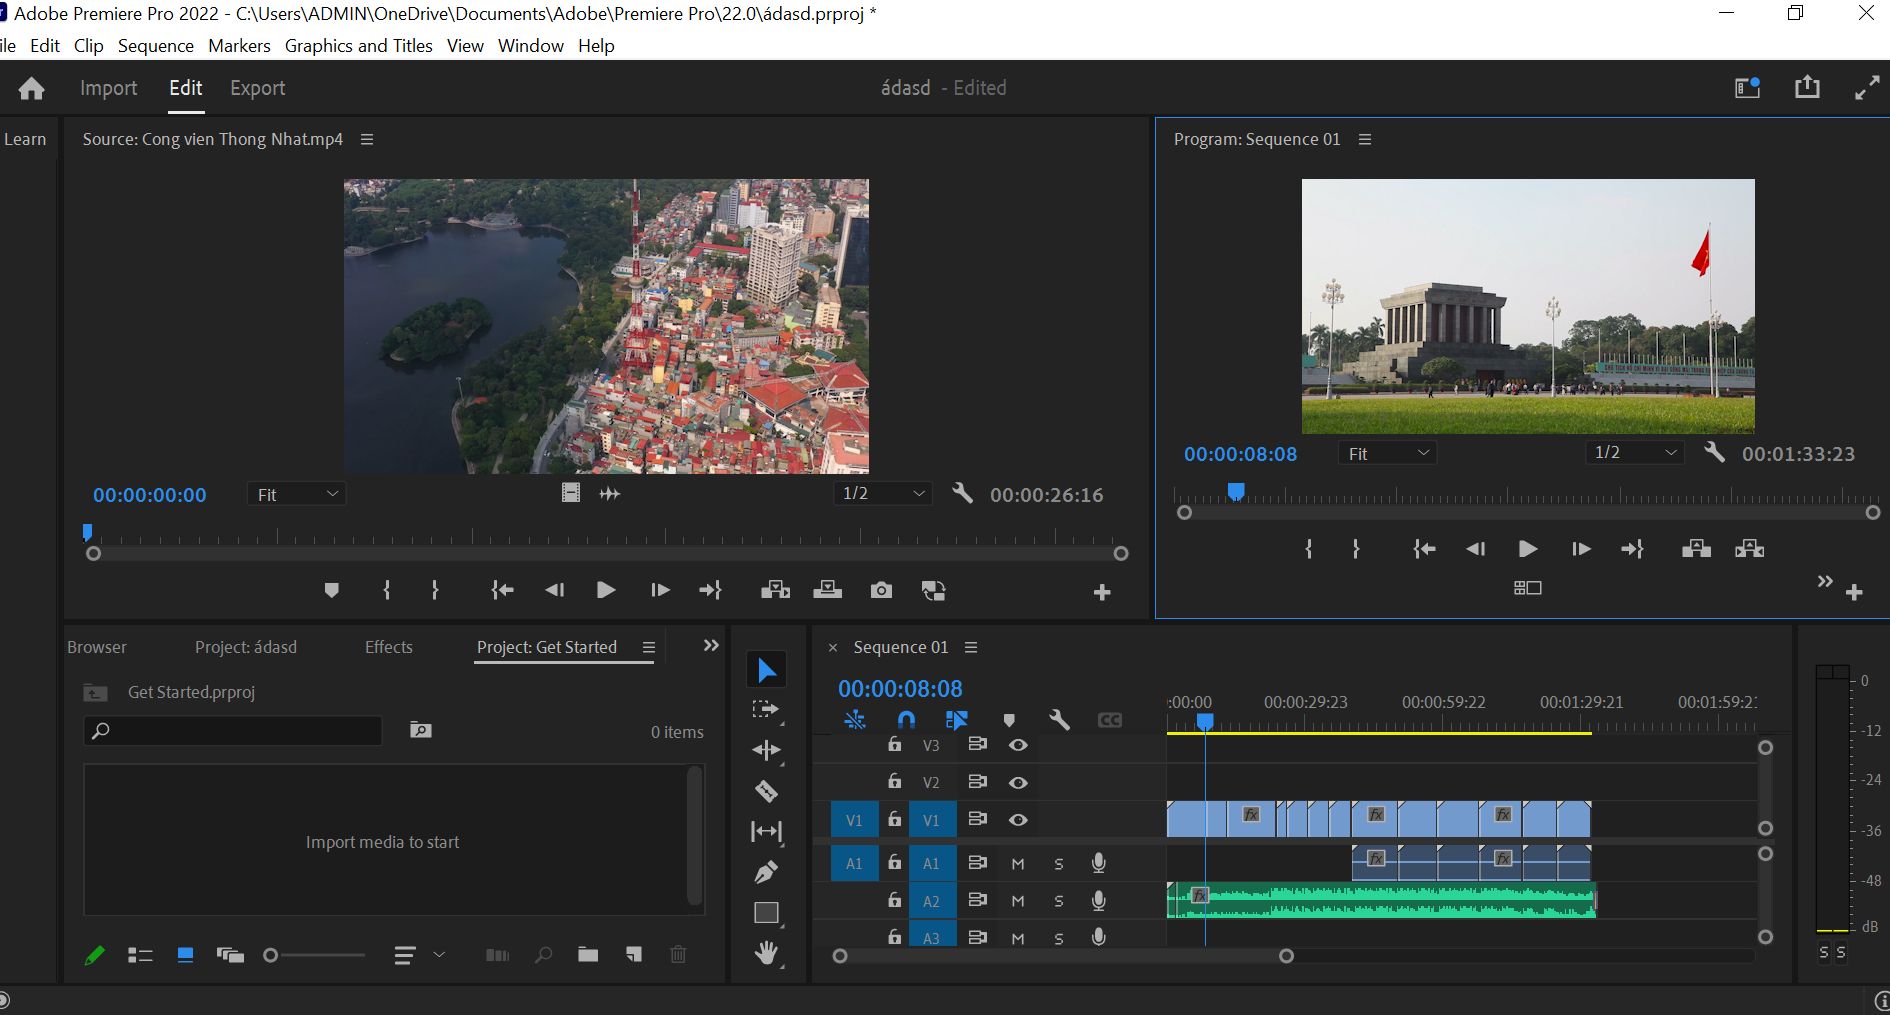Open Program monitor 1/2 resolution dropdown
Viewport: 1890px width, 1015px height.
point(1635,452)
